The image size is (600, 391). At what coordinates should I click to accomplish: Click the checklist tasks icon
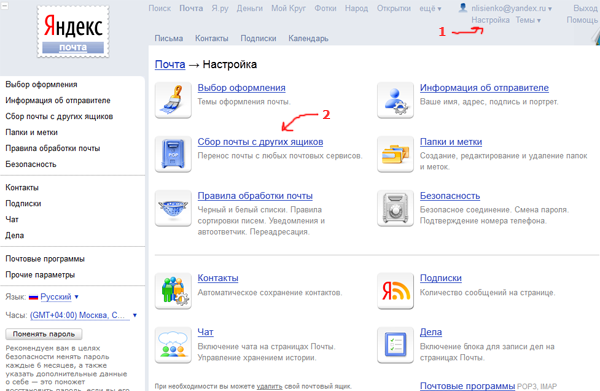pos(395,345)
